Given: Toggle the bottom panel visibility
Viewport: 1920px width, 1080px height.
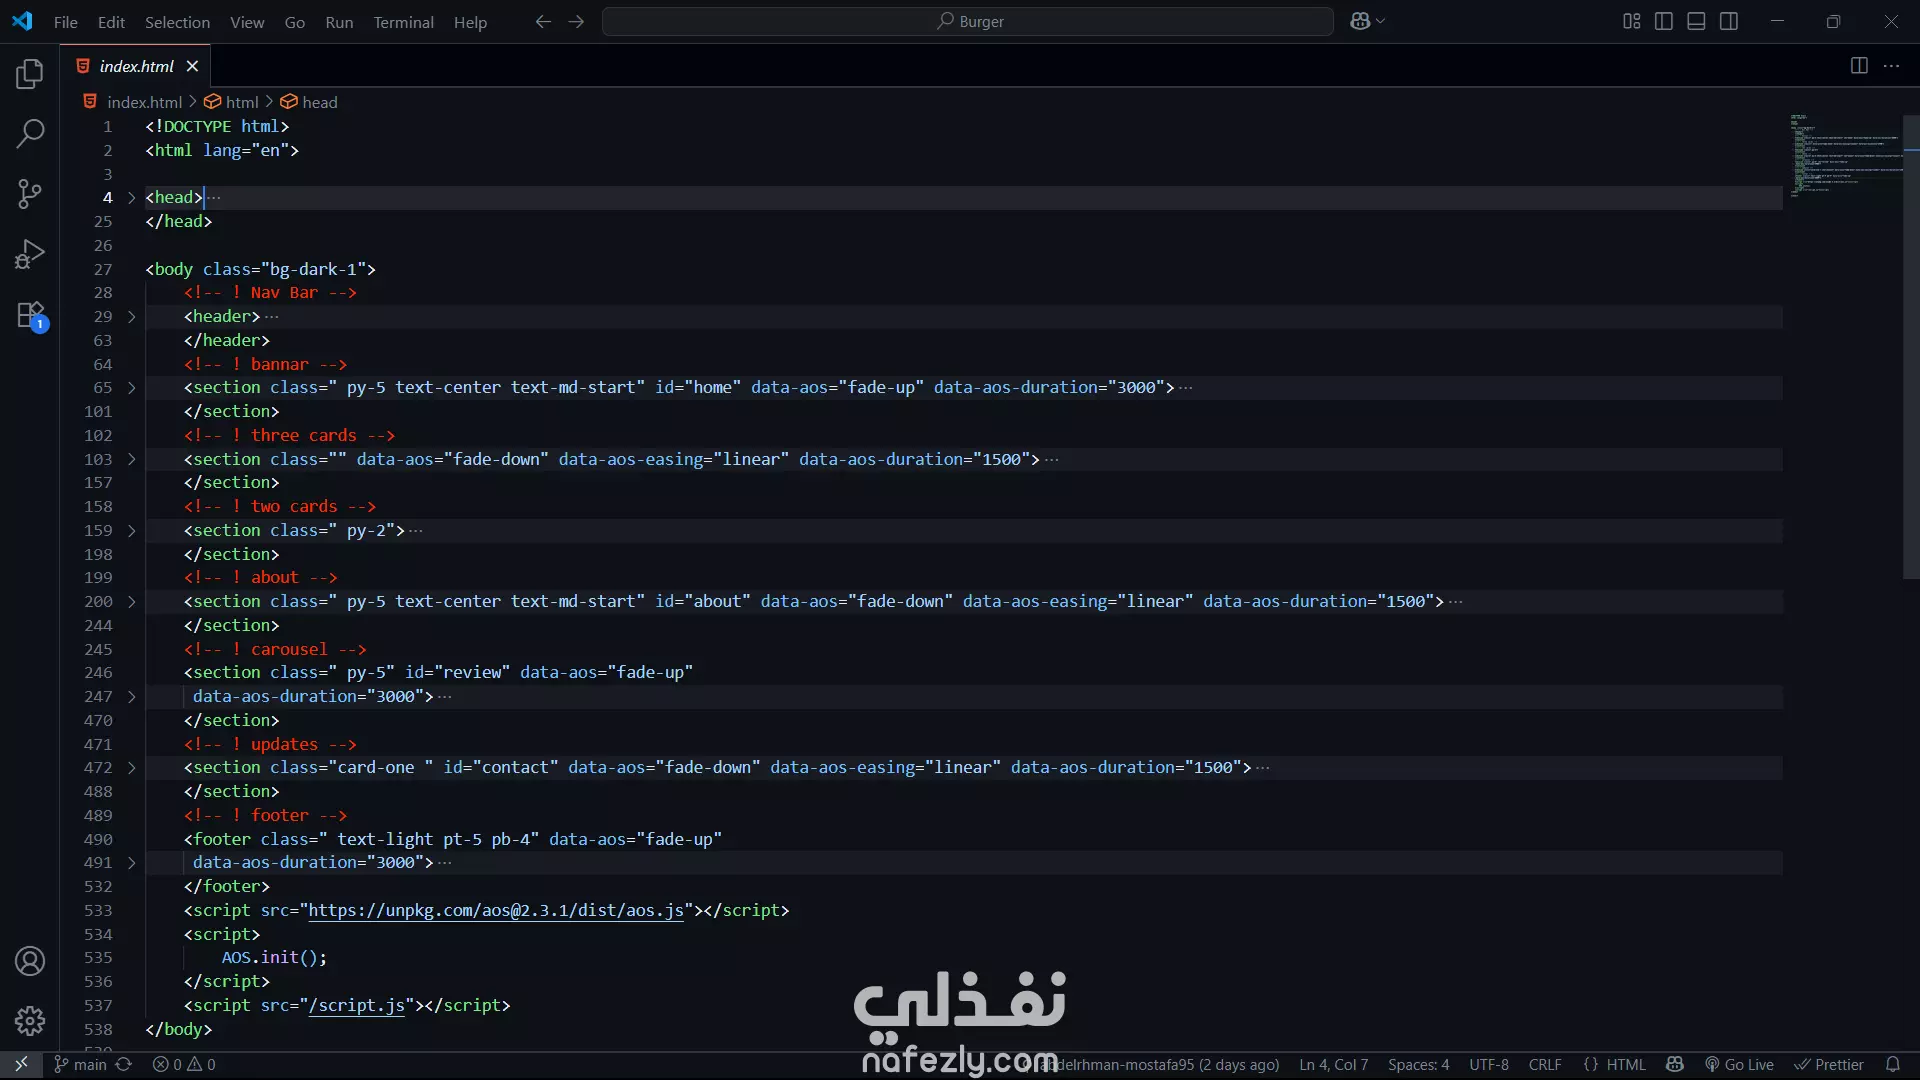Looking at the screenshot, I should [1696, 21].
